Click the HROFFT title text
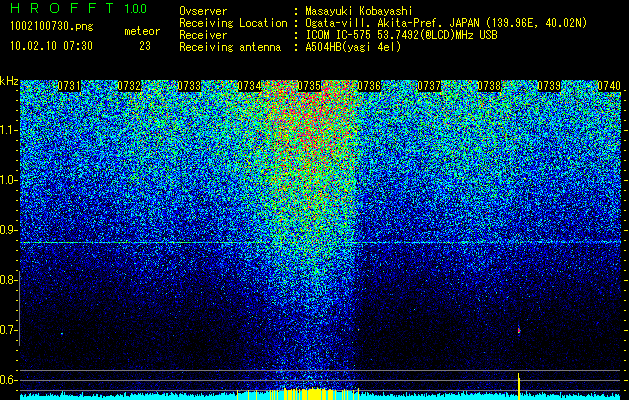 63,8
